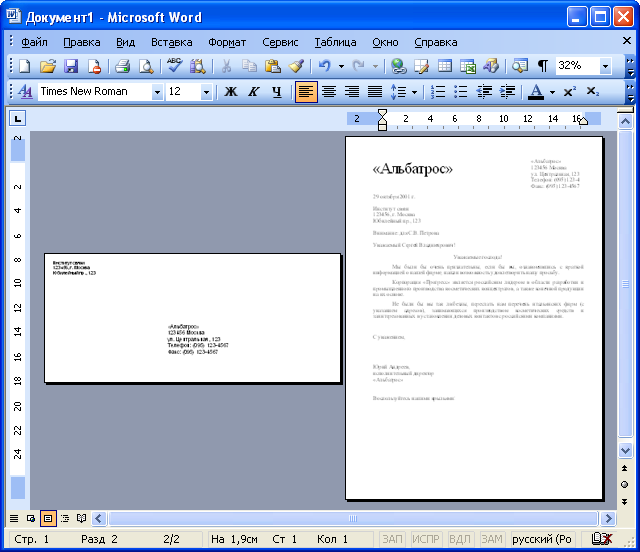
Task: Toggle the paragraph marks ¶ button
Action: pos(542,66)
